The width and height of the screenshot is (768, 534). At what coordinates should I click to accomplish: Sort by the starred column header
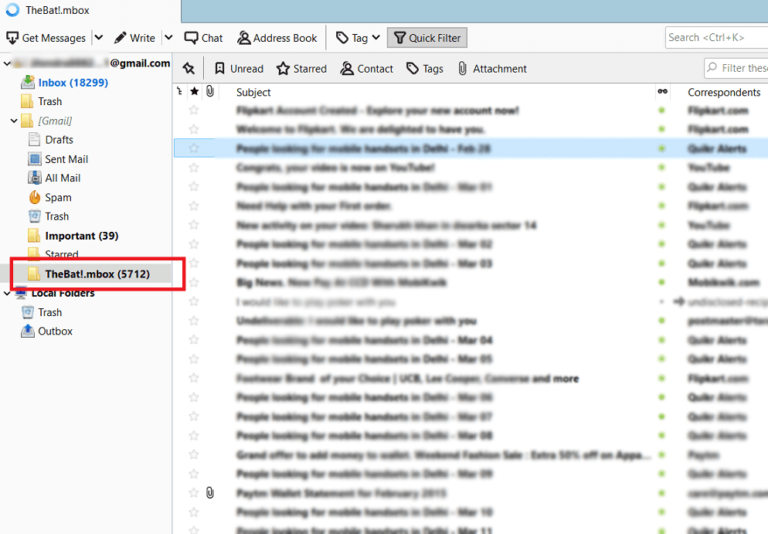pos(194,92)
